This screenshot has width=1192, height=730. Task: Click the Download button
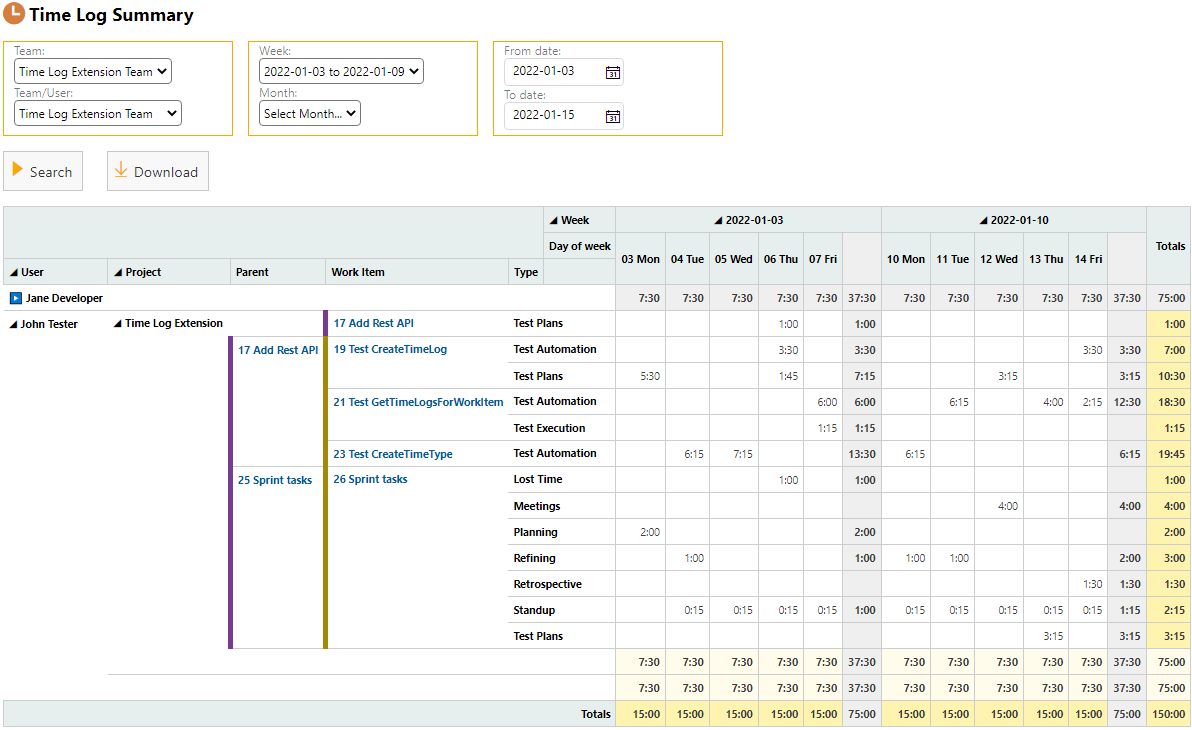click(x=158, y=172)
